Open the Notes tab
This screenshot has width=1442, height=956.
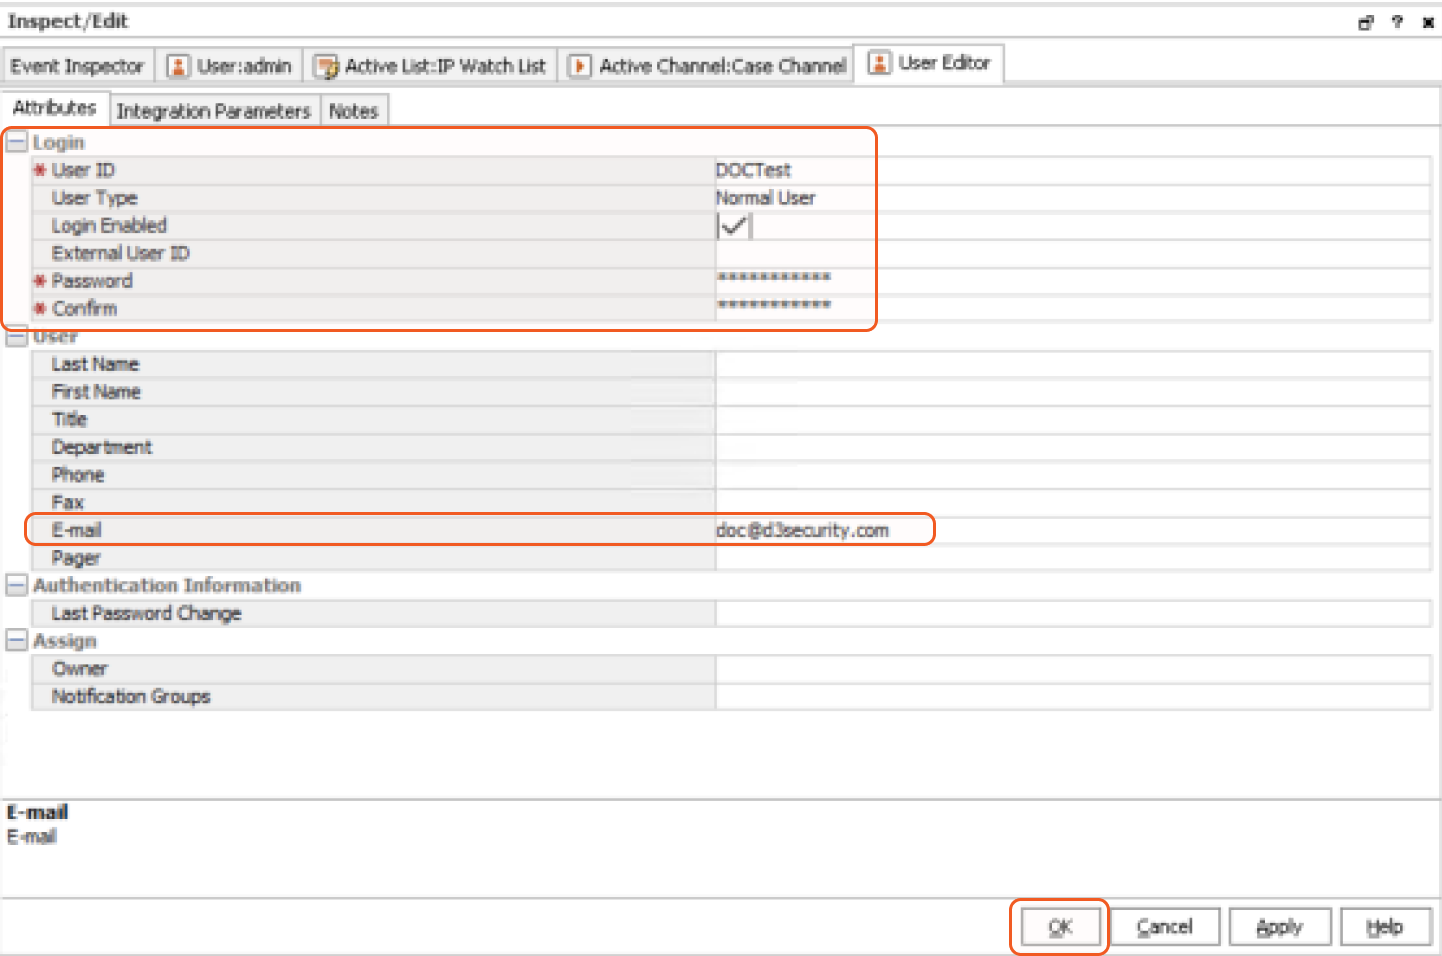tap(353, 111)
